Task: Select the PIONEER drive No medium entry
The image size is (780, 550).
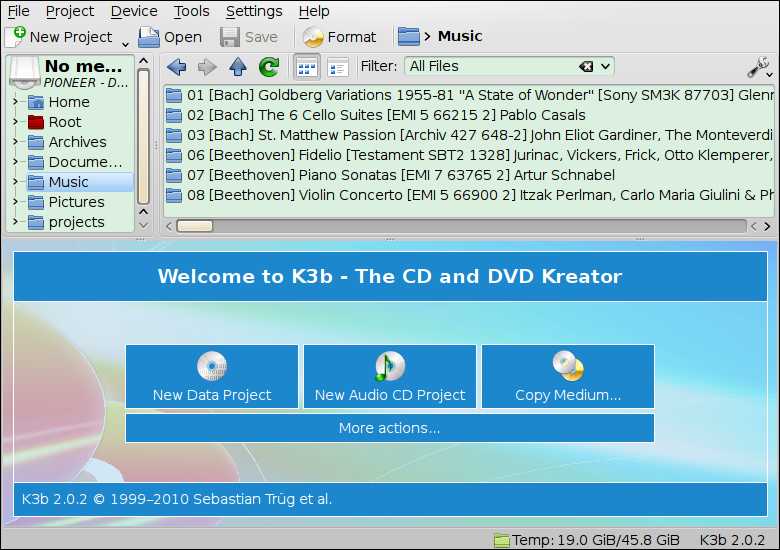Action: (72, 73)
